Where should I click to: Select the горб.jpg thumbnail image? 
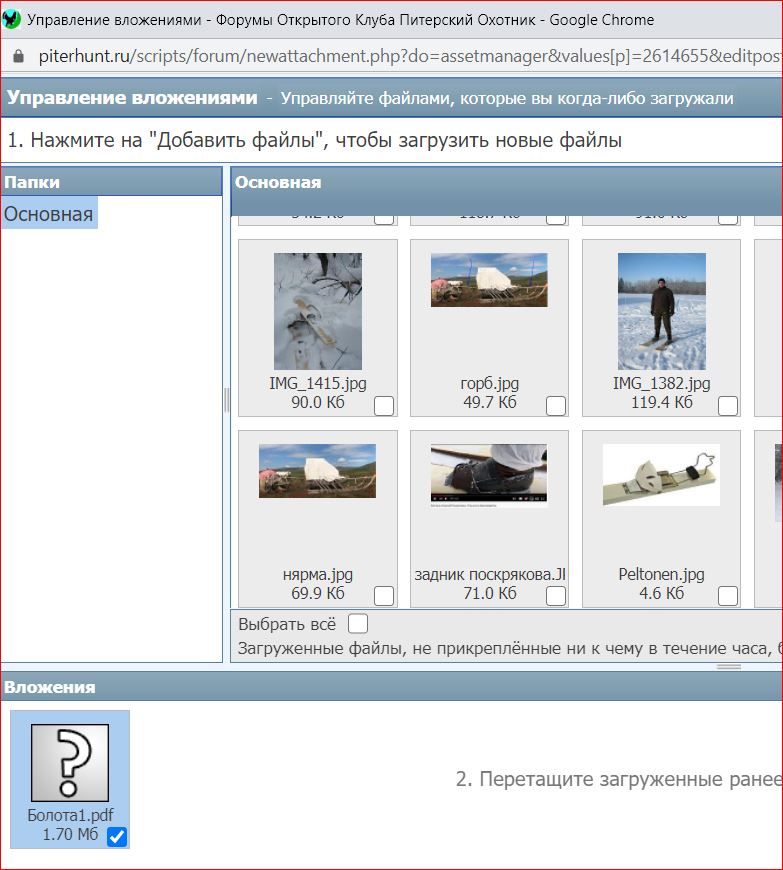(489, 280)
